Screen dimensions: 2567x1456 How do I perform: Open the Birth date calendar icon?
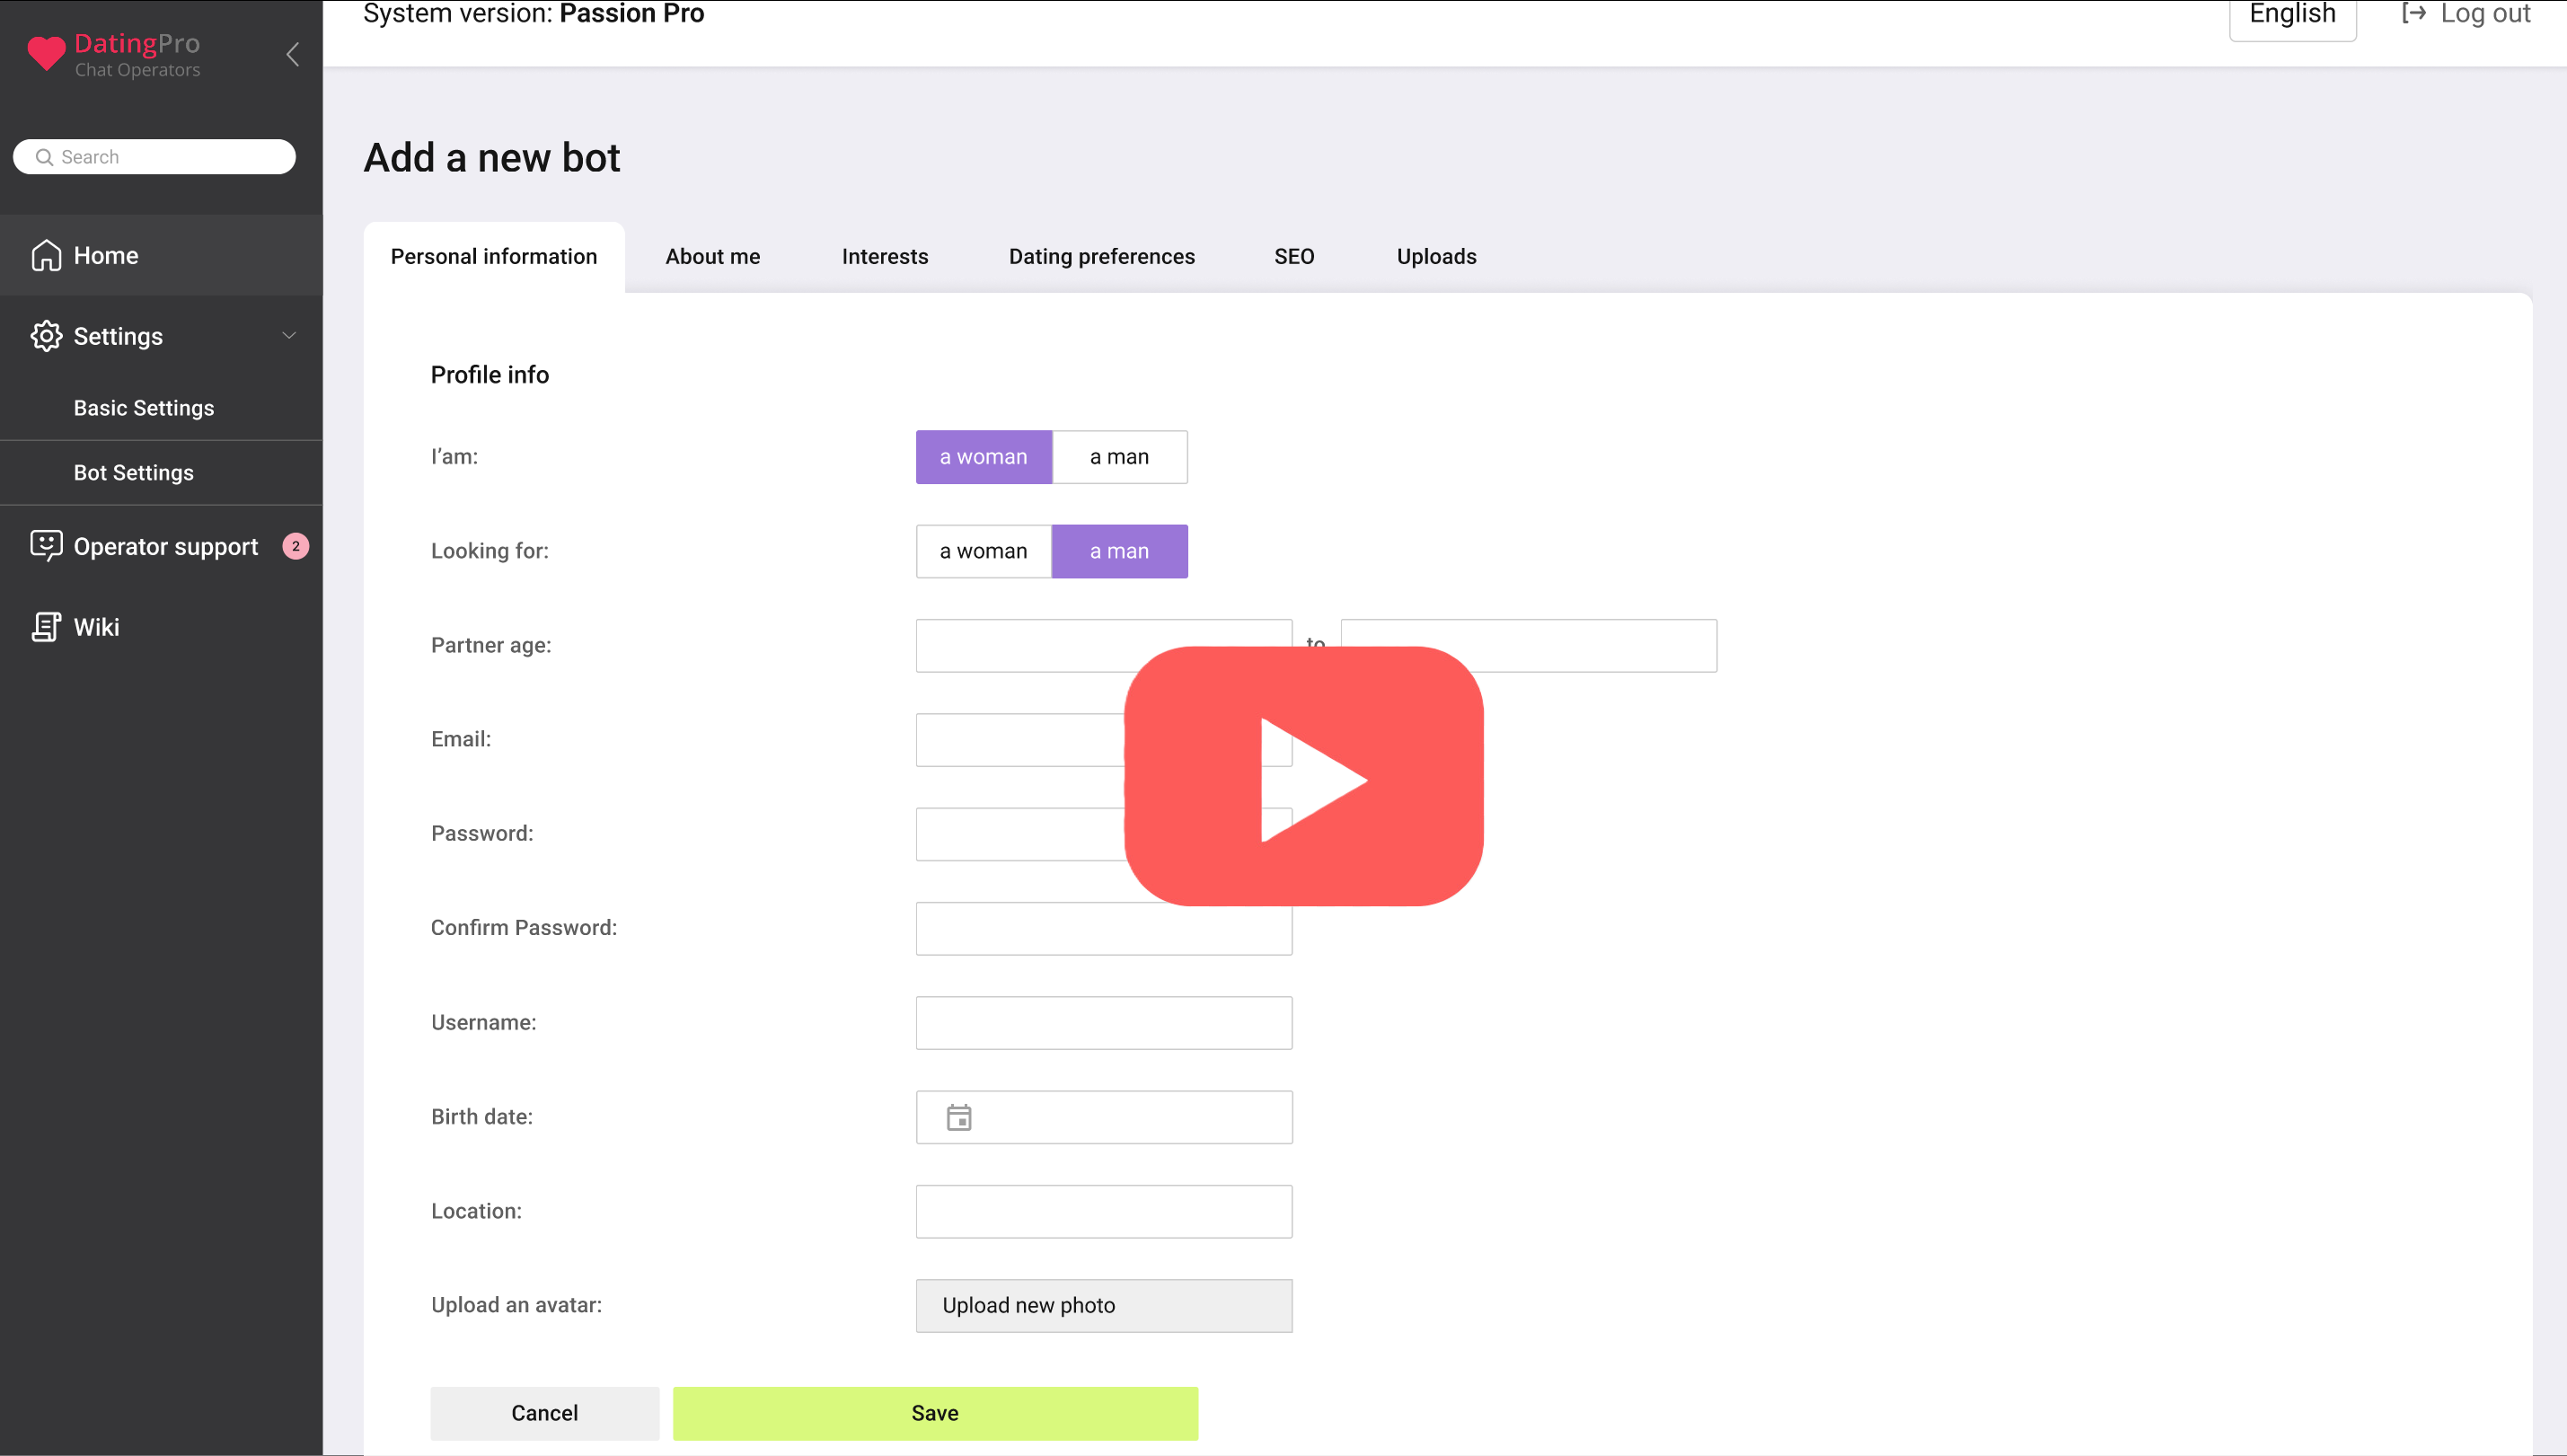tap(958, 1117)
